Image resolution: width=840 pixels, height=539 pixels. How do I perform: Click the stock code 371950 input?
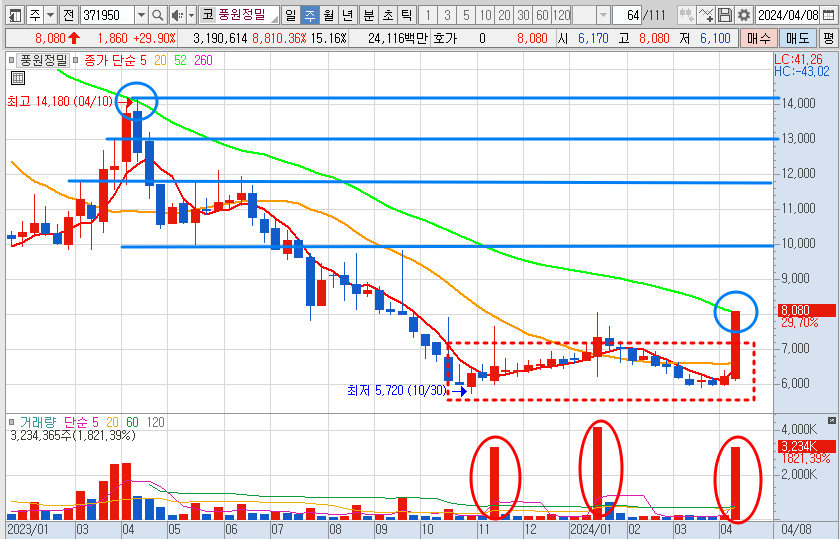click(x=107, y=15)
